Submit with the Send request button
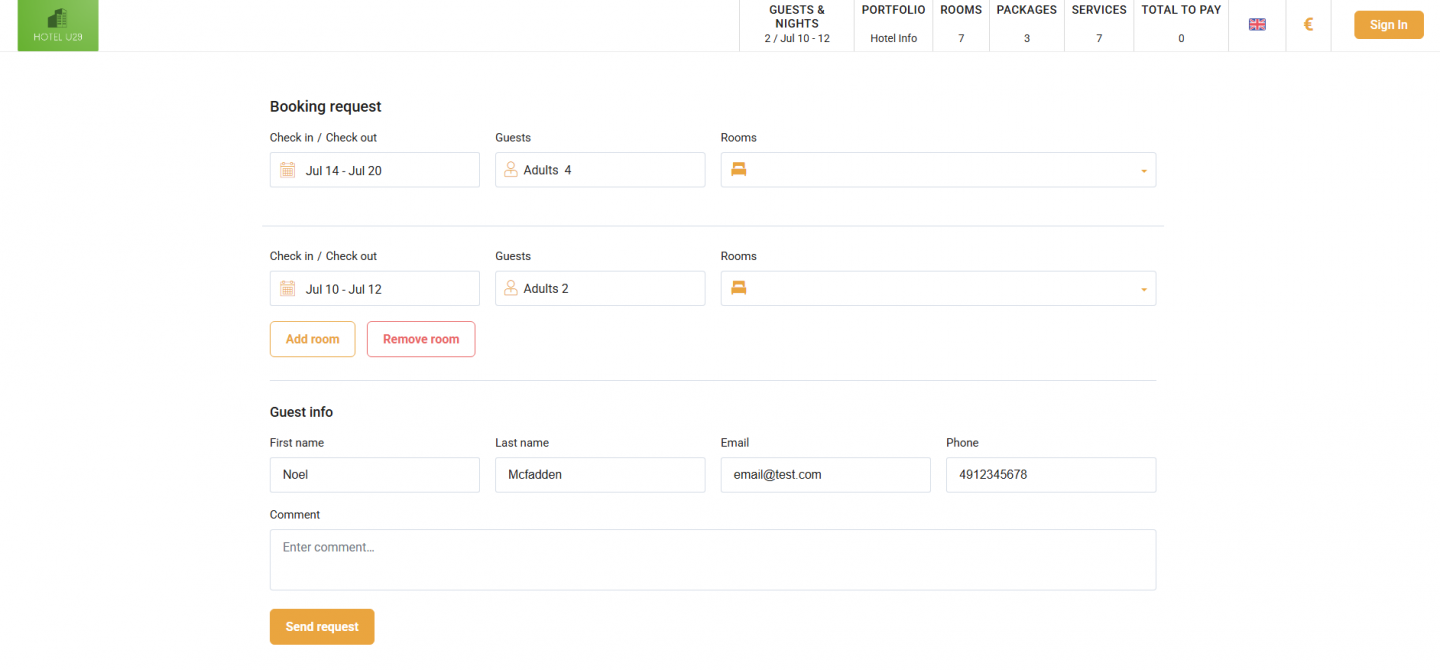 point(322,627)
